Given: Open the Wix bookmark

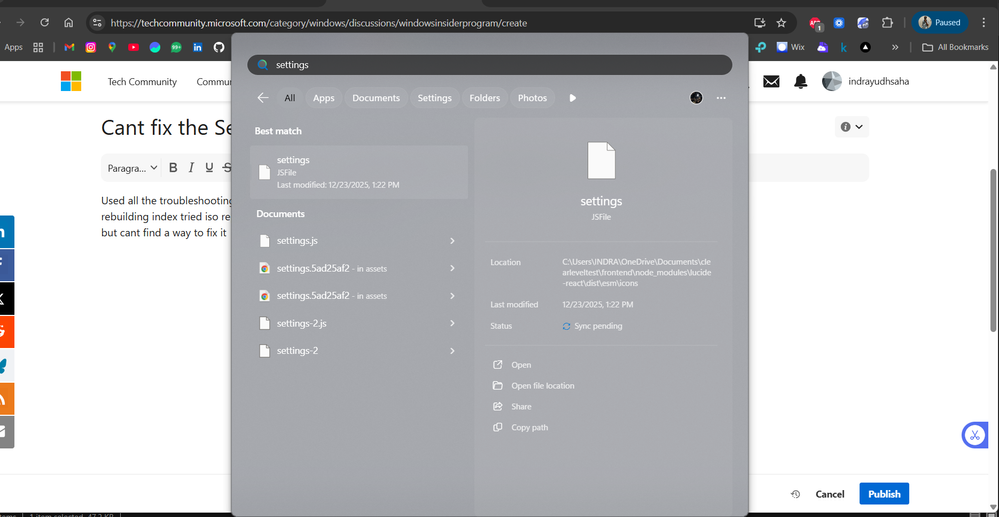Looking at the screenshot, I should (791, 47).
